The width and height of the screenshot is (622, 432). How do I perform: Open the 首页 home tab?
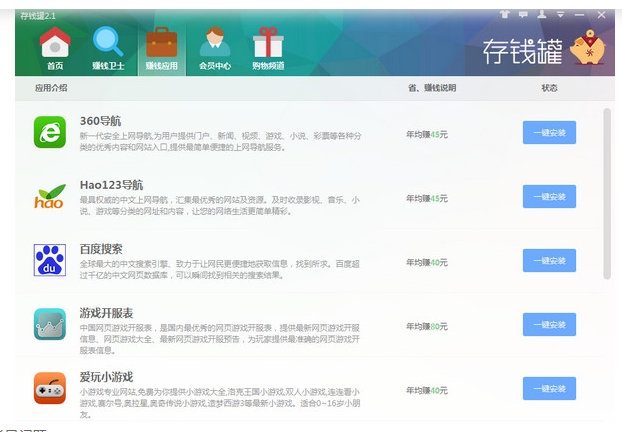(x=55, y=48)
